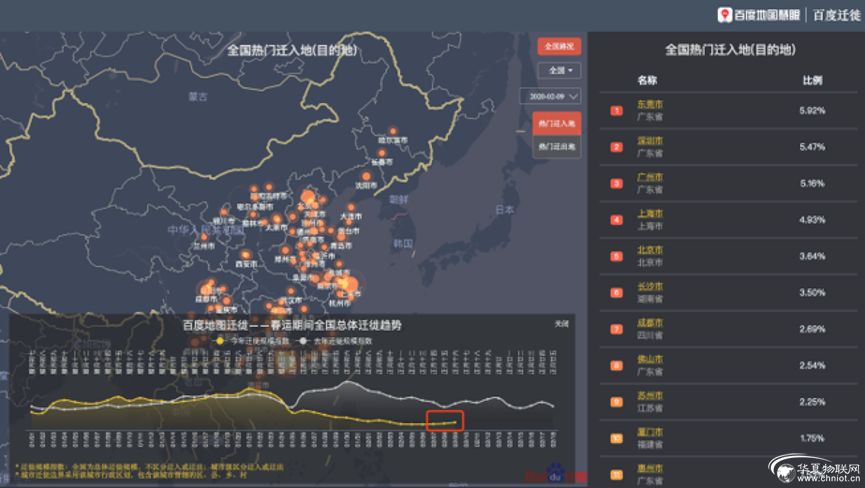Switch to 热门迁出地 view
This screenshot has height=488, width=865.
click(557, 147)
